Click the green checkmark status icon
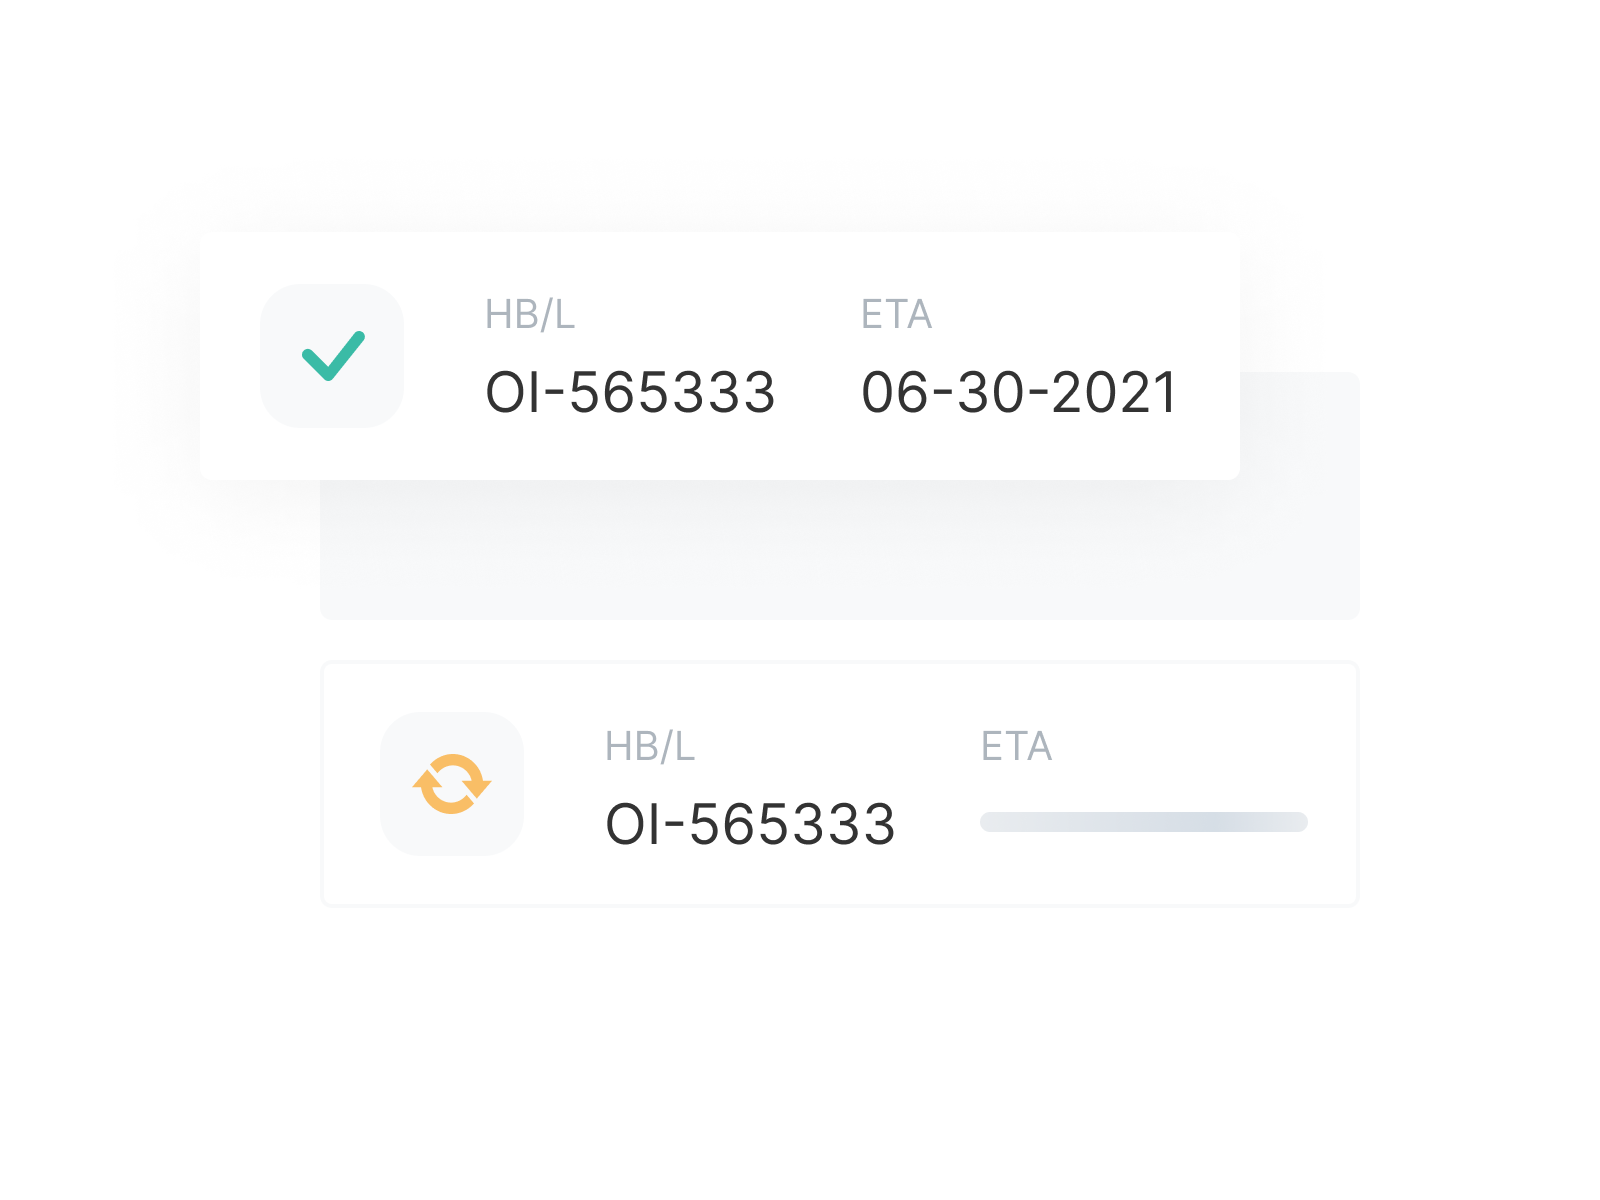Viewport: 1600px width, 1200px height. point(333,356)
